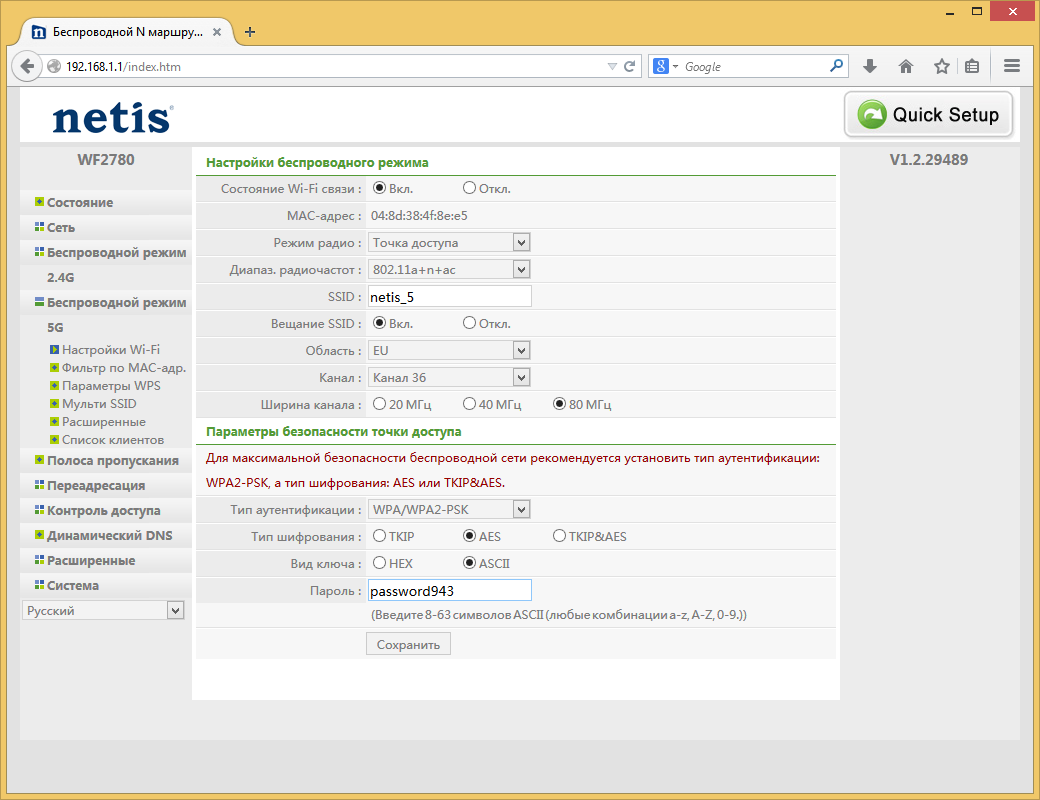Click the address bar URL

[x=123, y=66]
